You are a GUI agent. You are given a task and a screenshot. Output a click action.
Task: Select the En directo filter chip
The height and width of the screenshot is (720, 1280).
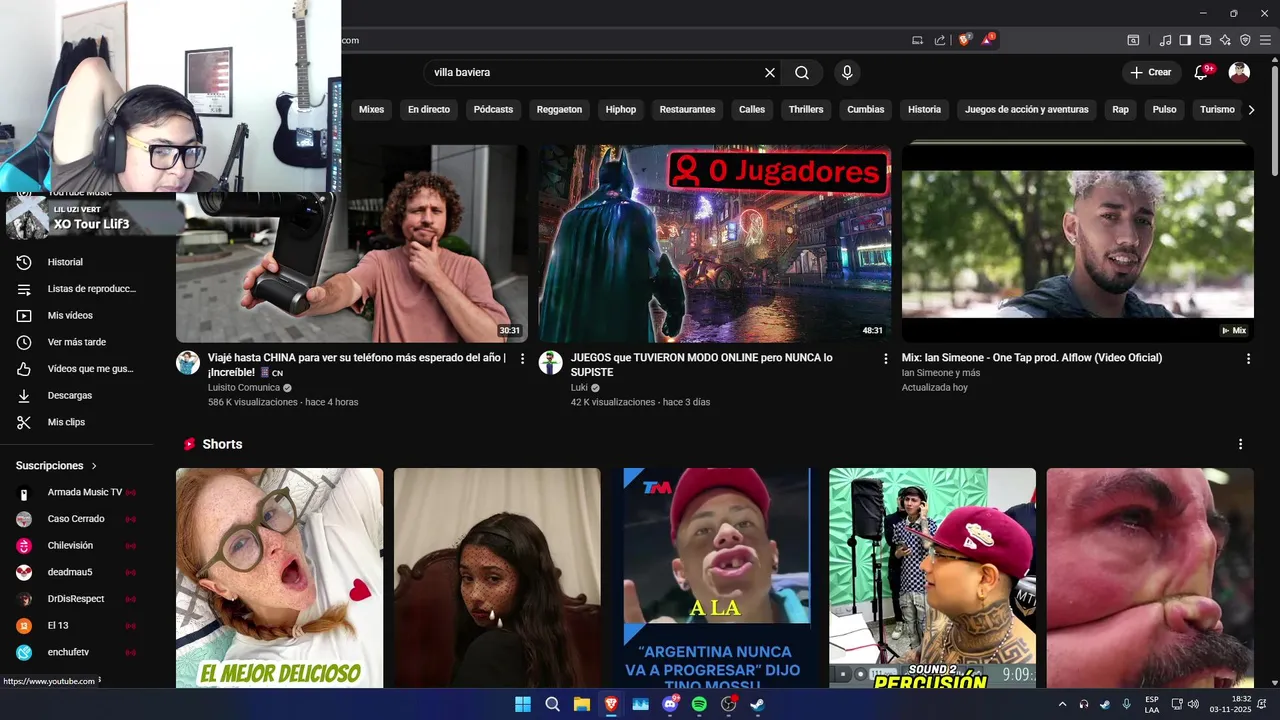pyautogui.click(x=429, y=109)
